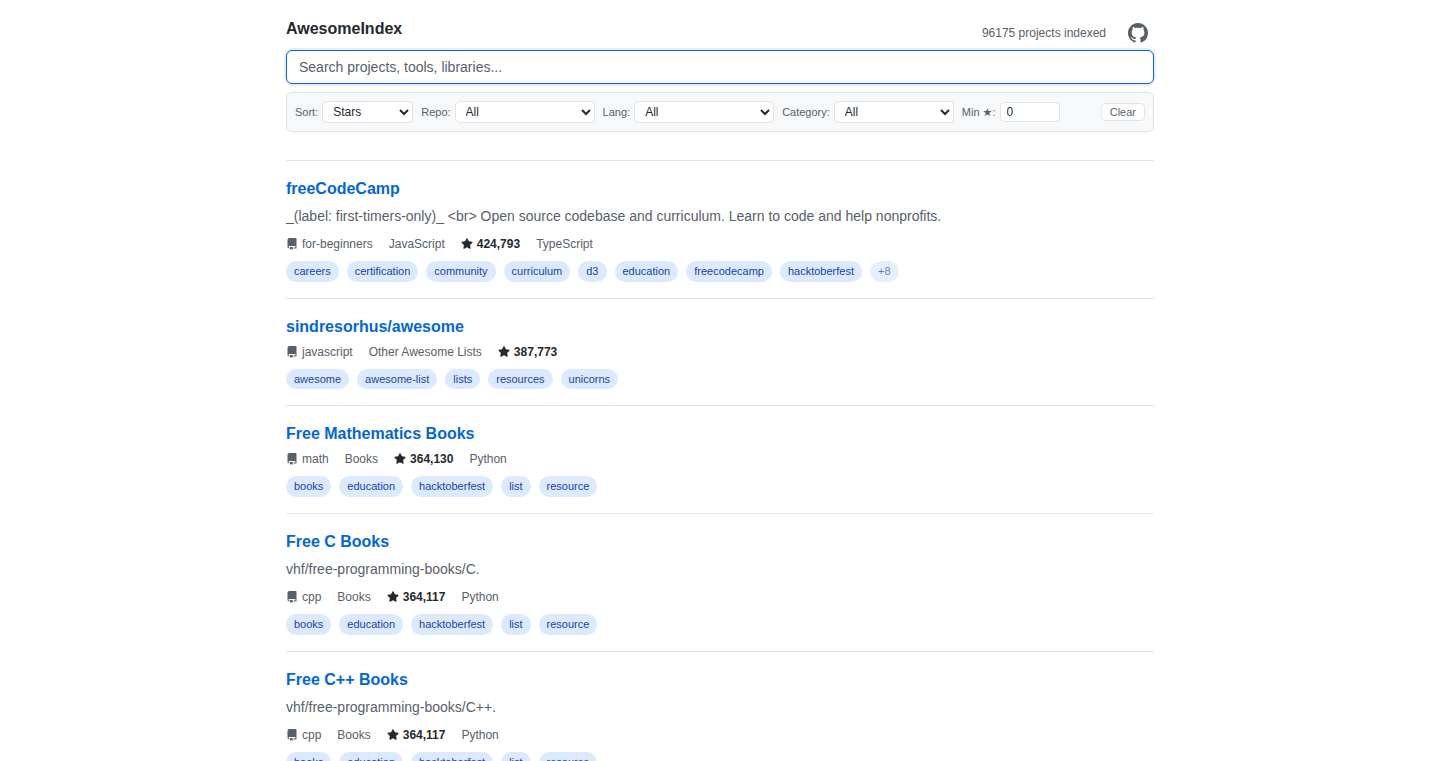1440x761 pixels.
Task: Open the sindresorhus/awesome project link
Action: tap(375, 326)
